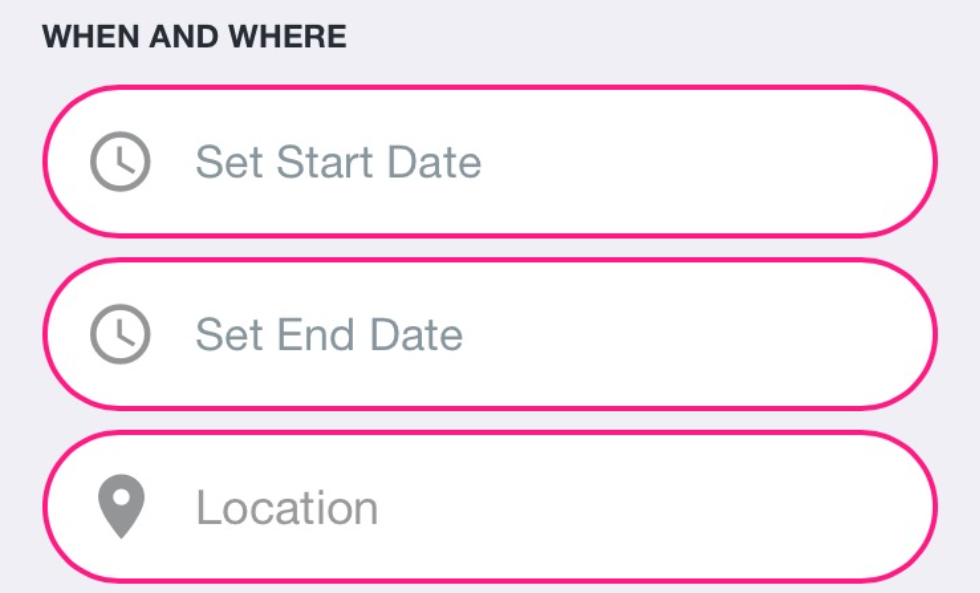Tap the map pin icon in Location field
Viewport: 980px width, 593px height.
pyautogui.click(x=121, y=506)
